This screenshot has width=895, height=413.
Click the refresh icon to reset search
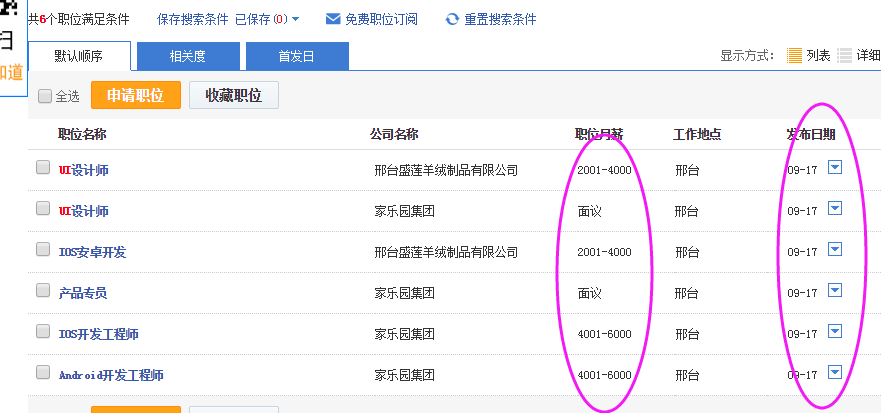click(452, 19)
